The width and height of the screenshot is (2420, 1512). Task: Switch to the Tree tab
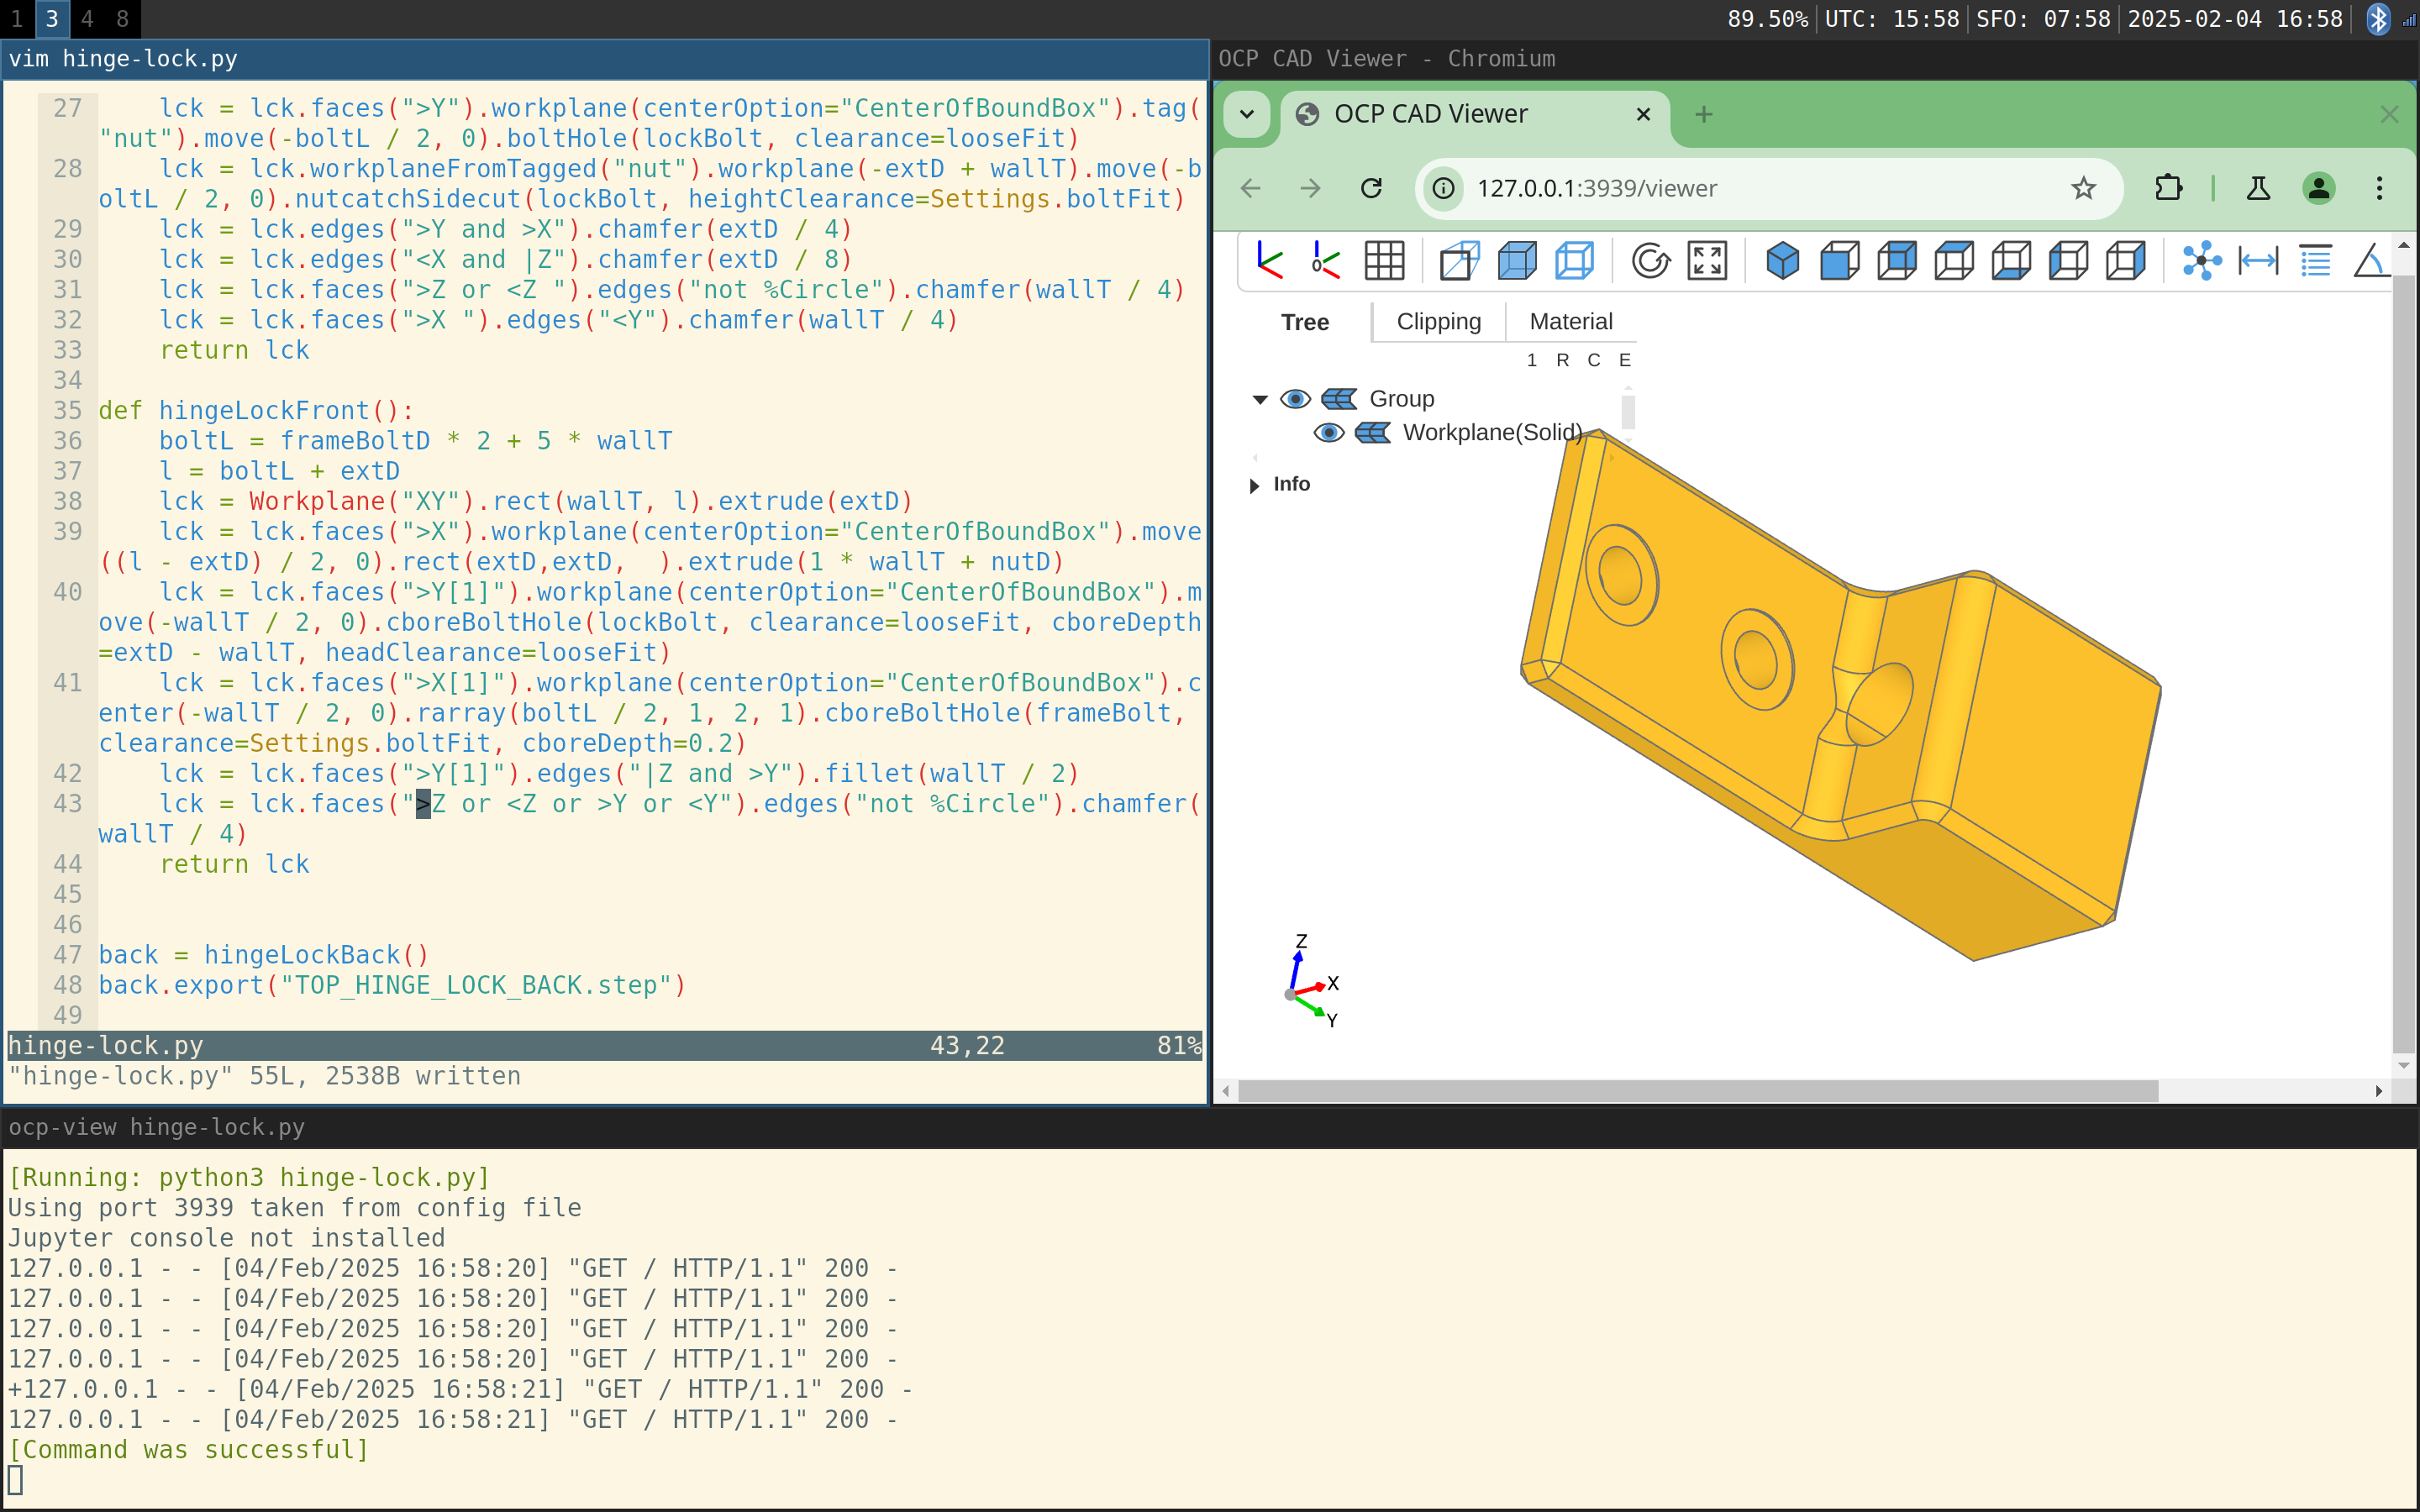click(1305, 322)
